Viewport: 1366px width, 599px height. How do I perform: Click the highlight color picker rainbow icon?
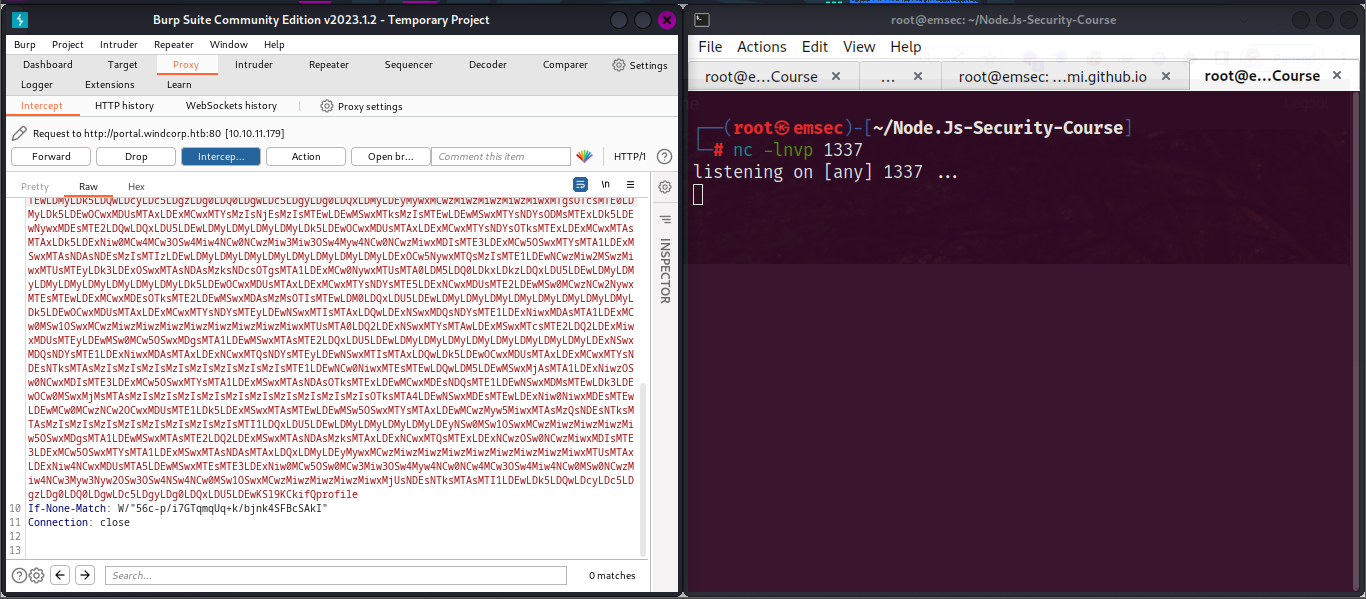(584, 157)
